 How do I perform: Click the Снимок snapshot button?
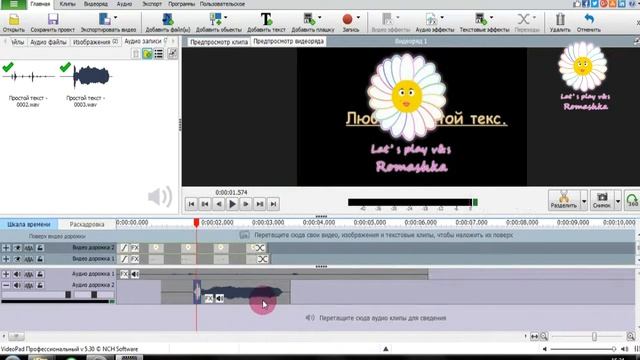click(602, 200)
